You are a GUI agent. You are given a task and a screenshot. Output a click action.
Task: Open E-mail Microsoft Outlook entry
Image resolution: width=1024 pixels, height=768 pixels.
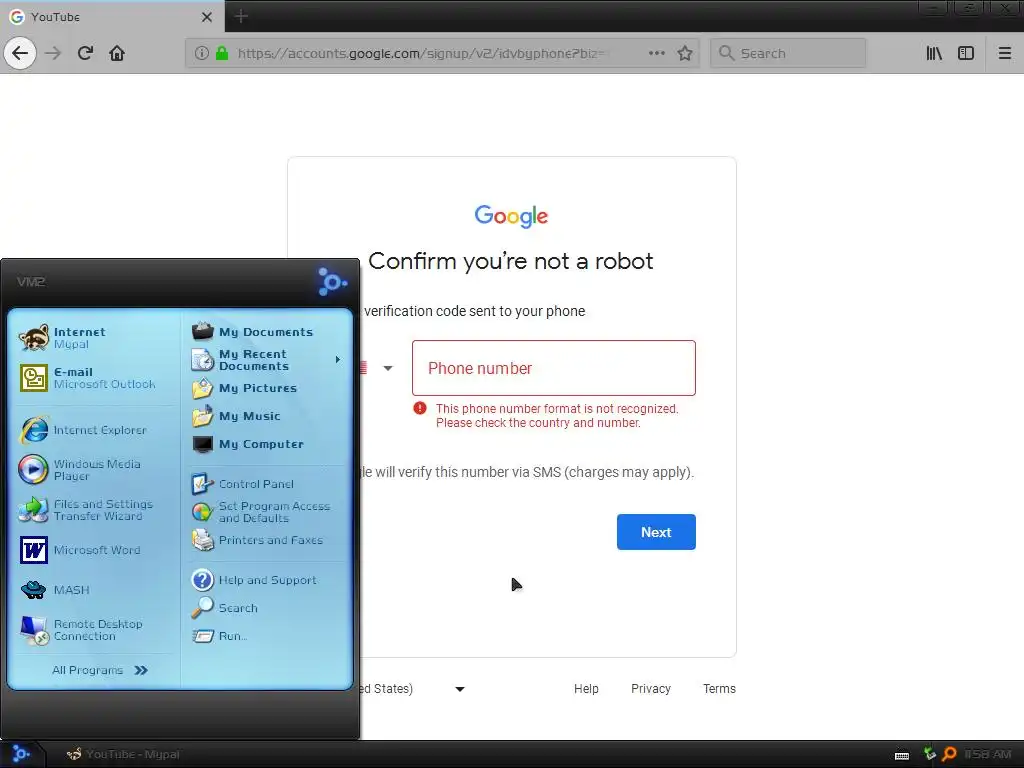(x=95, y=377)
